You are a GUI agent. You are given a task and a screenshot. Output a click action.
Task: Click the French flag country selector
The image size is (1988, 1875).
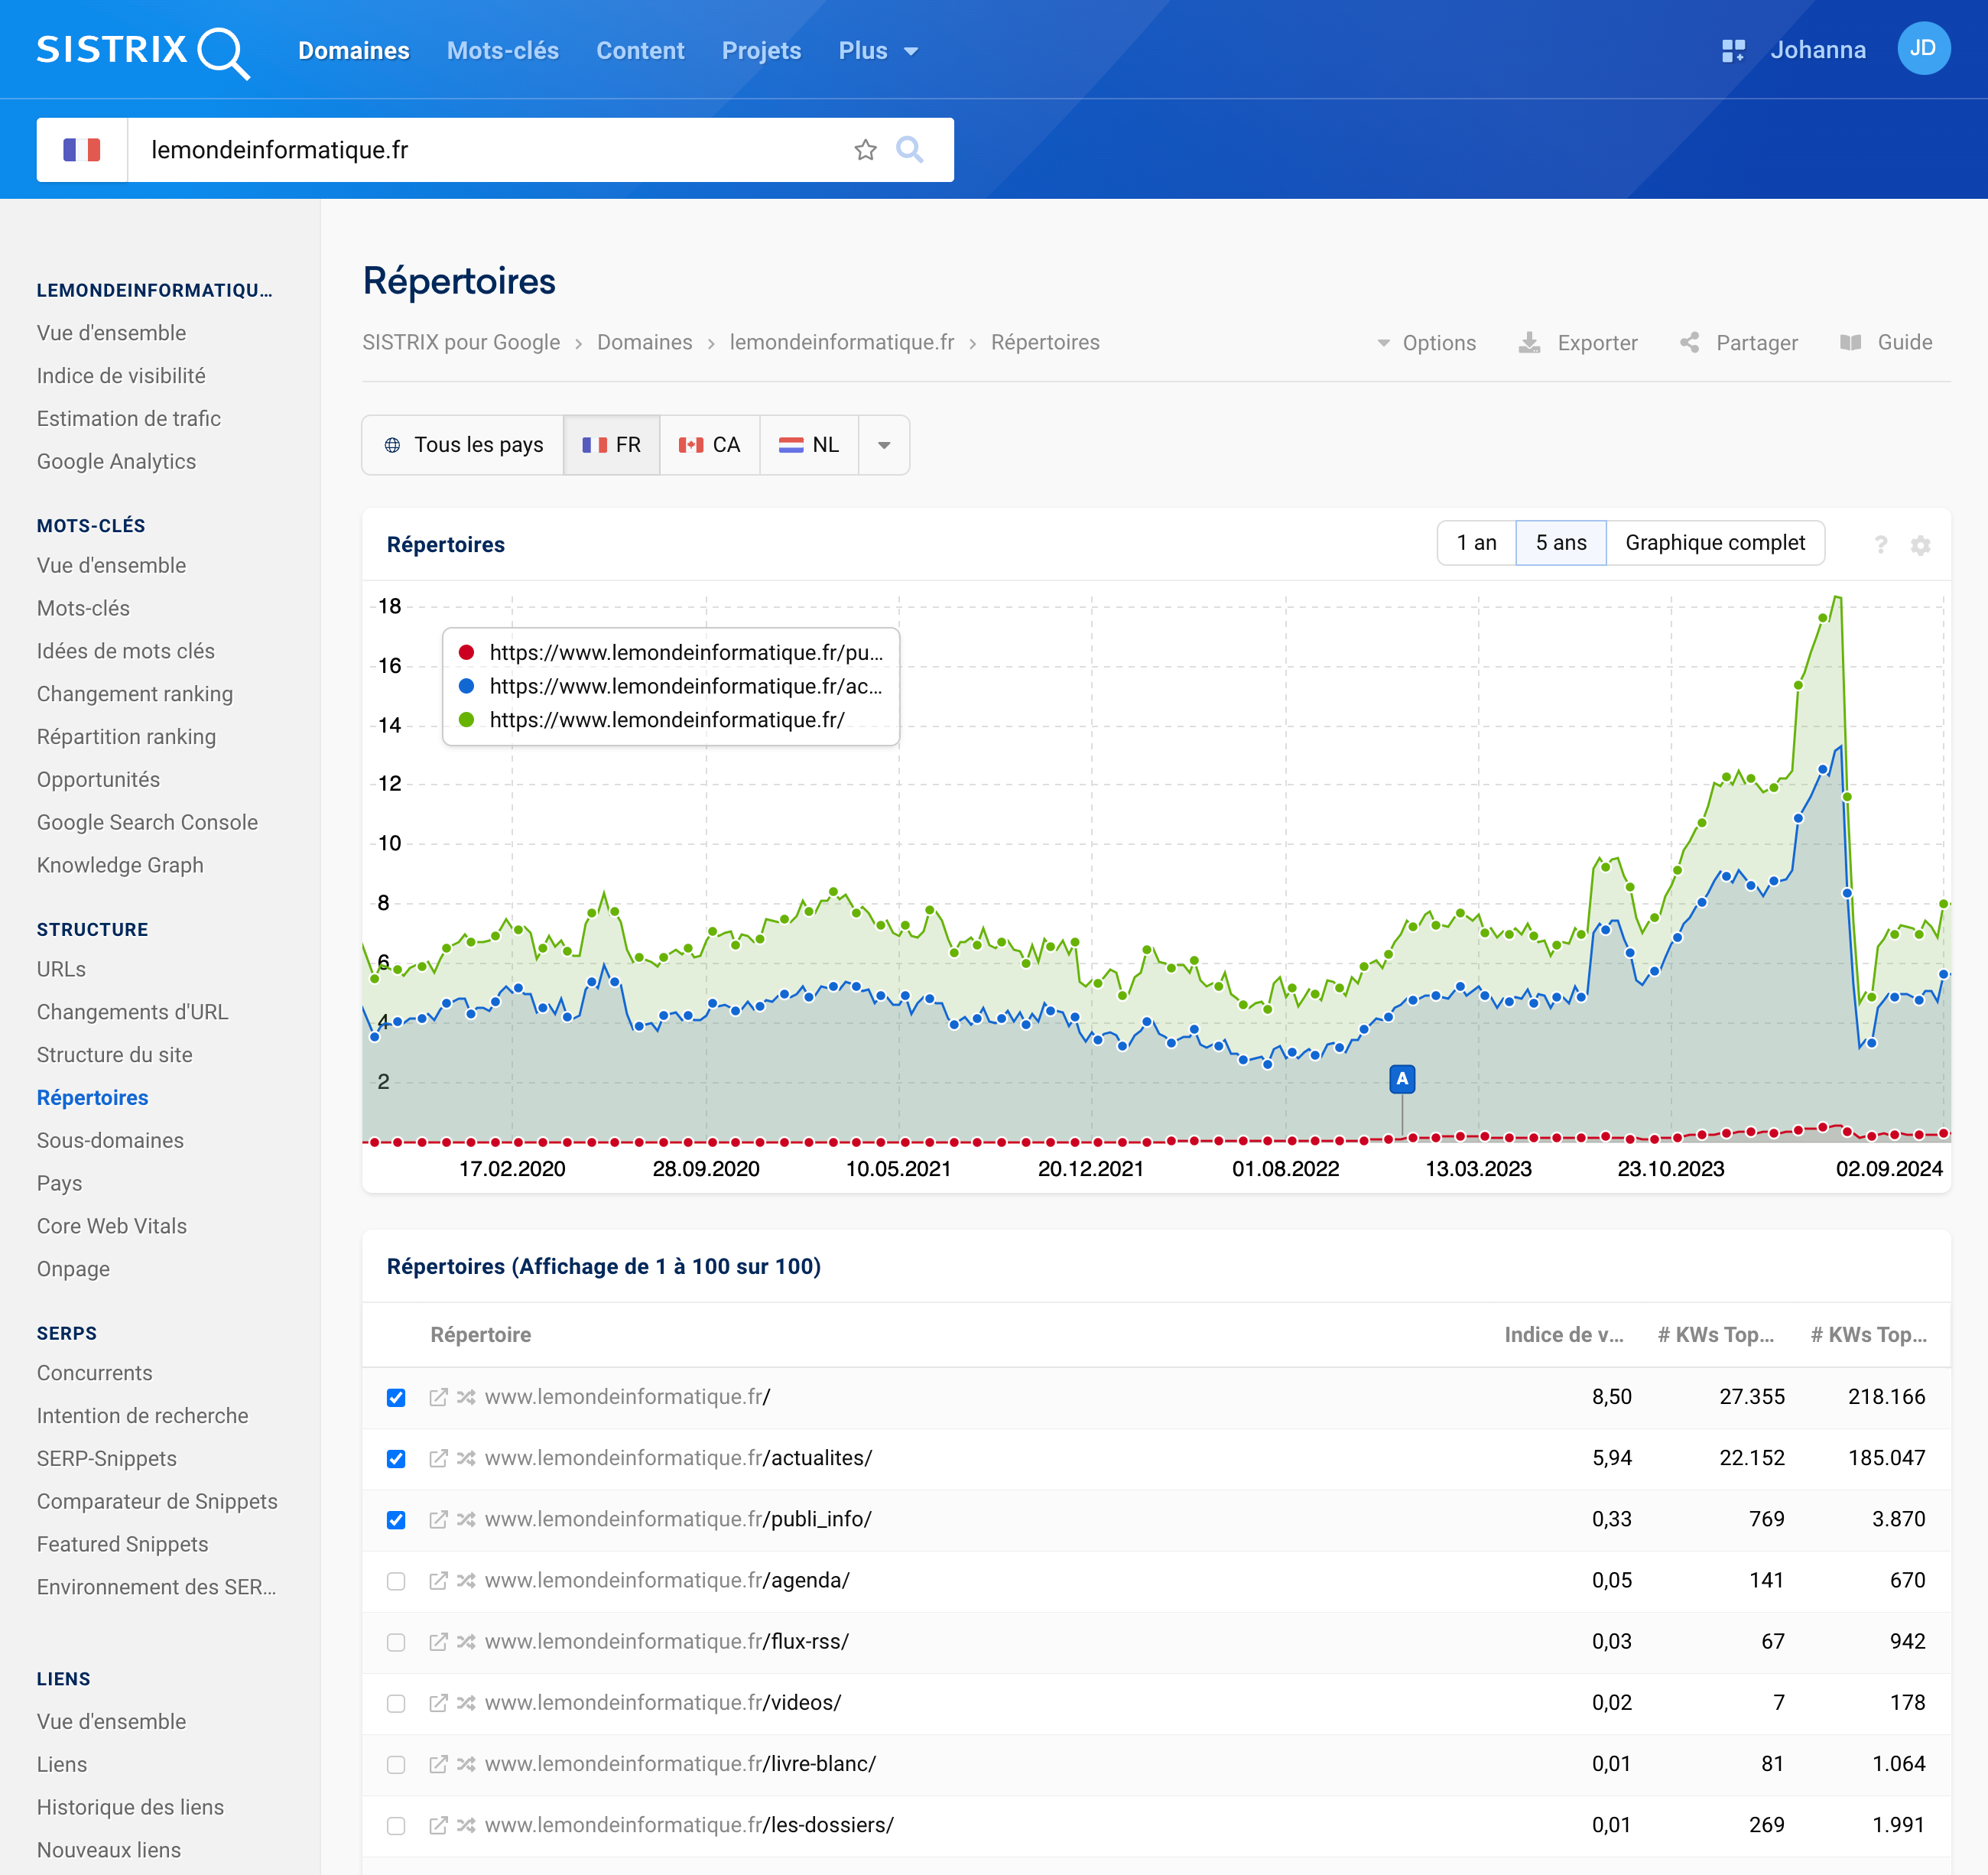[x=82, y=150]
